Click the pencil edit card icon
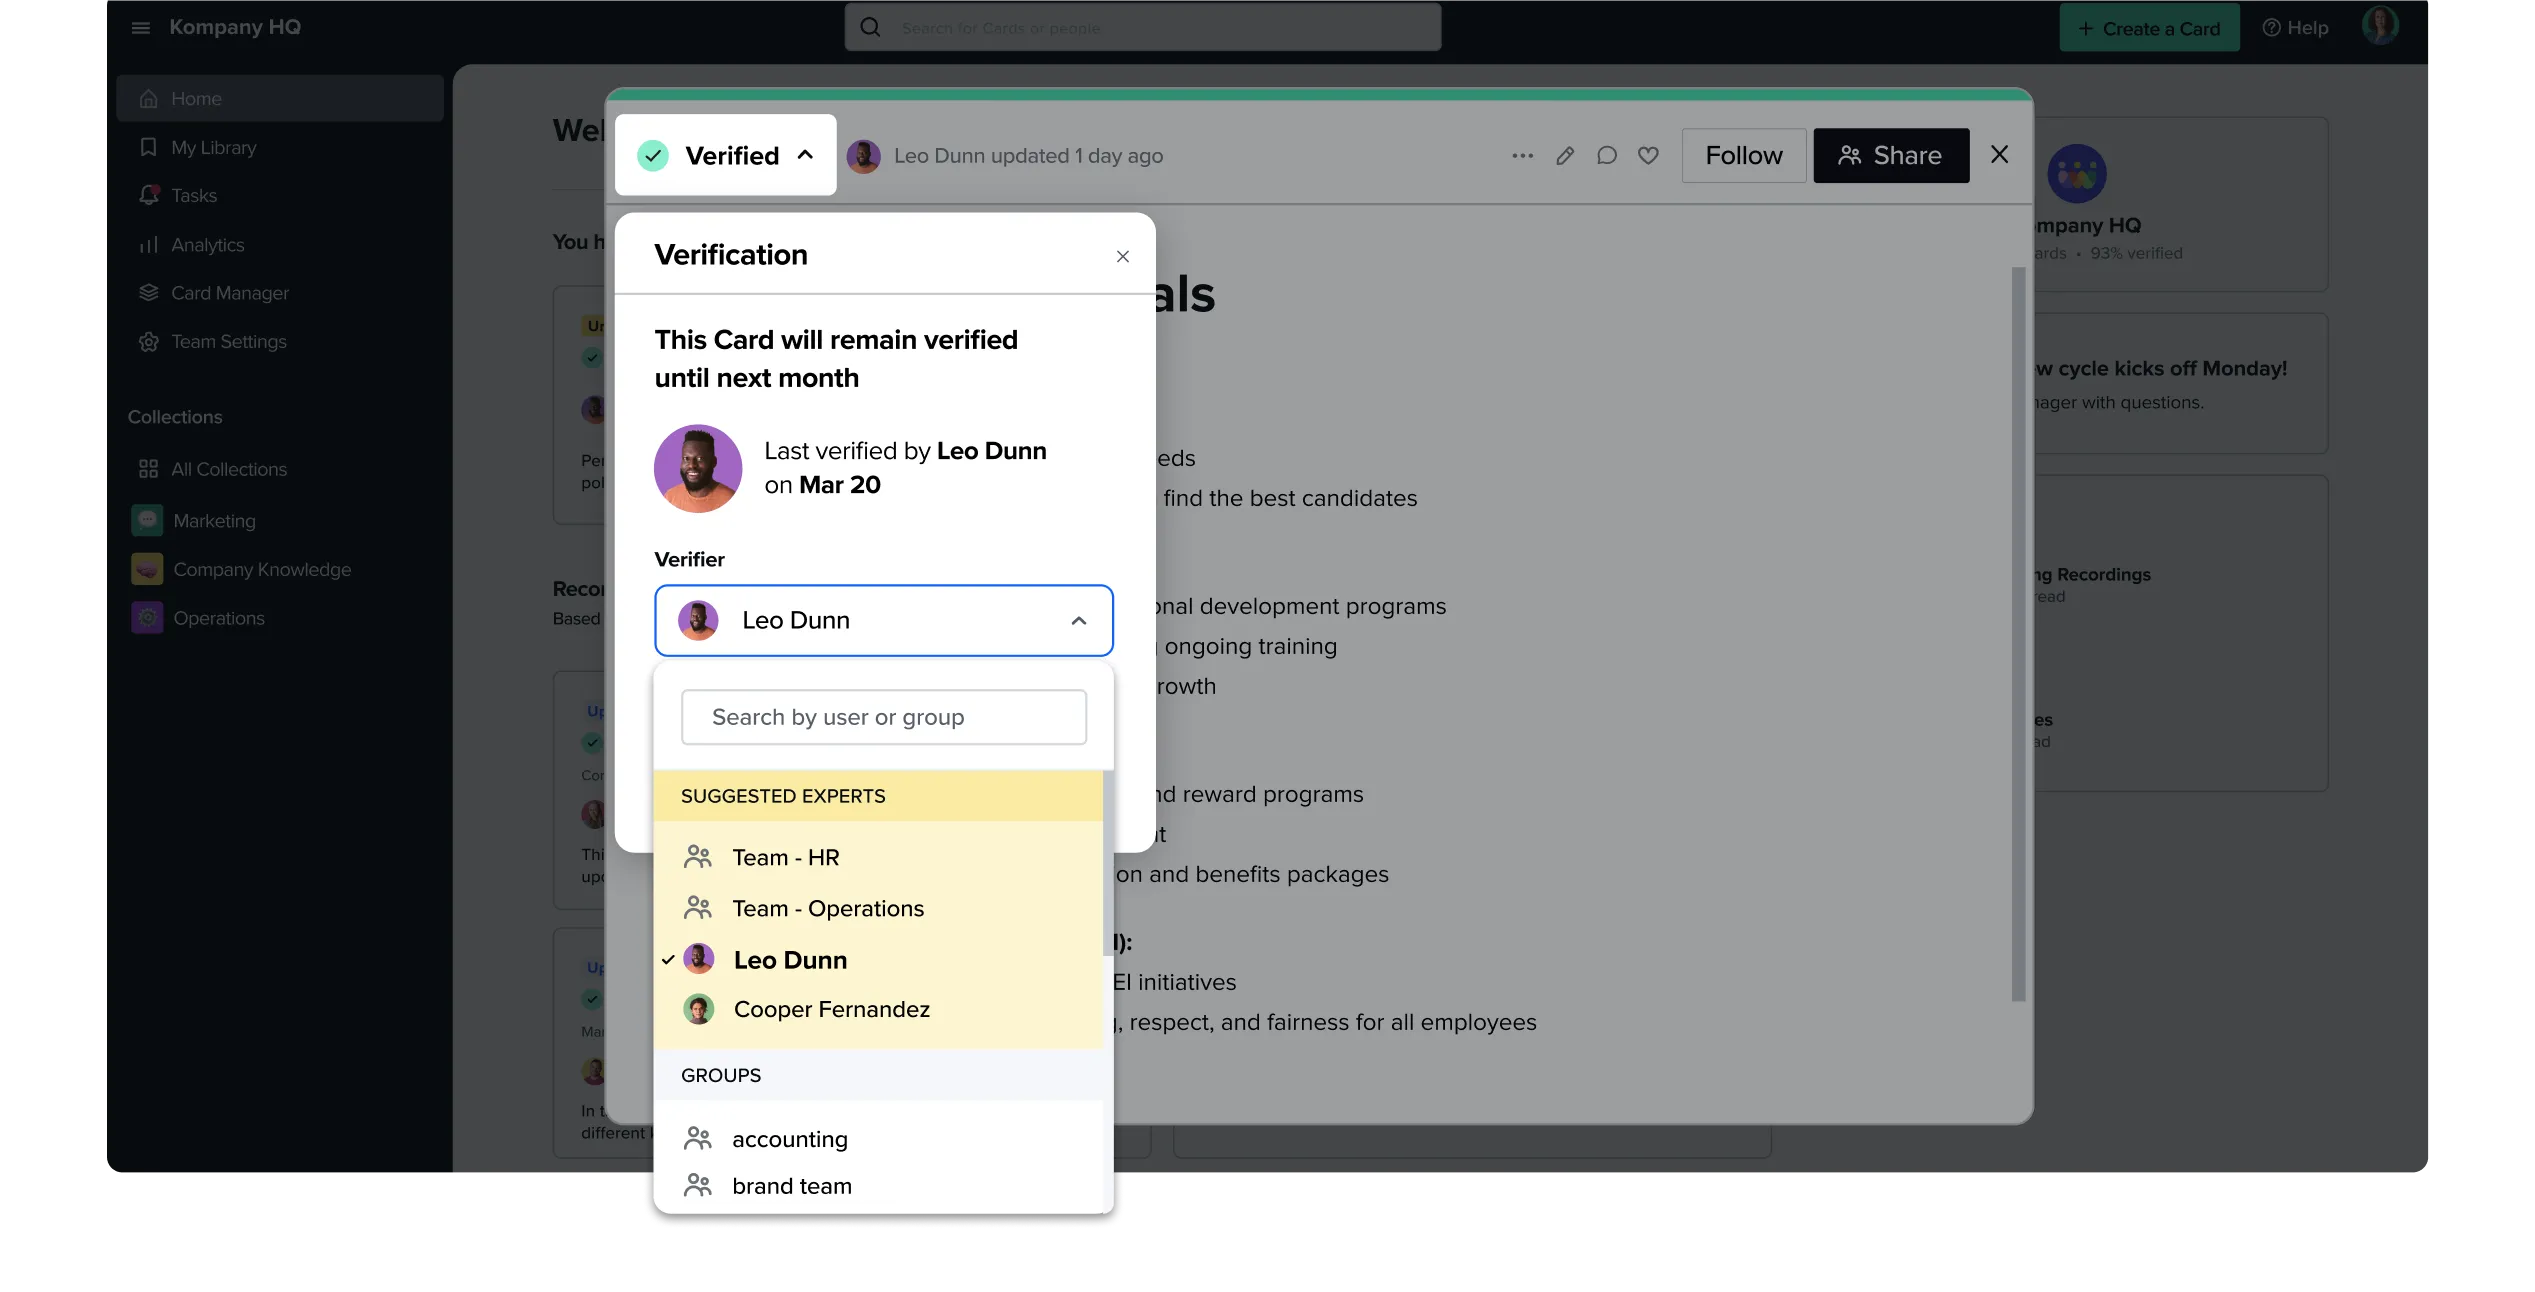Screen dimensions: 2535x1292 1565,156
